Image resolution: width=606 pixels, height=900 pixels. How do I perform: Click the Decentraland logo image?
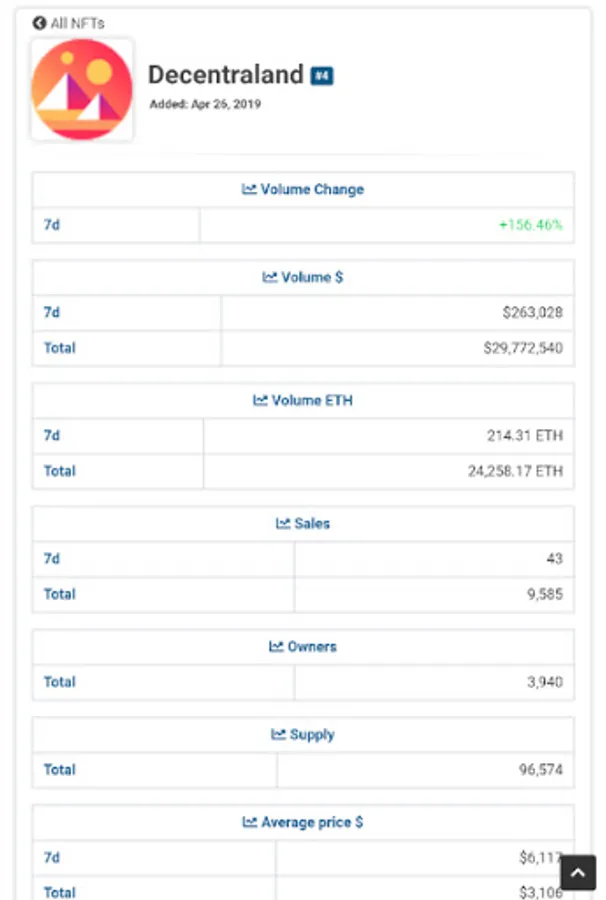pos(82,90)
